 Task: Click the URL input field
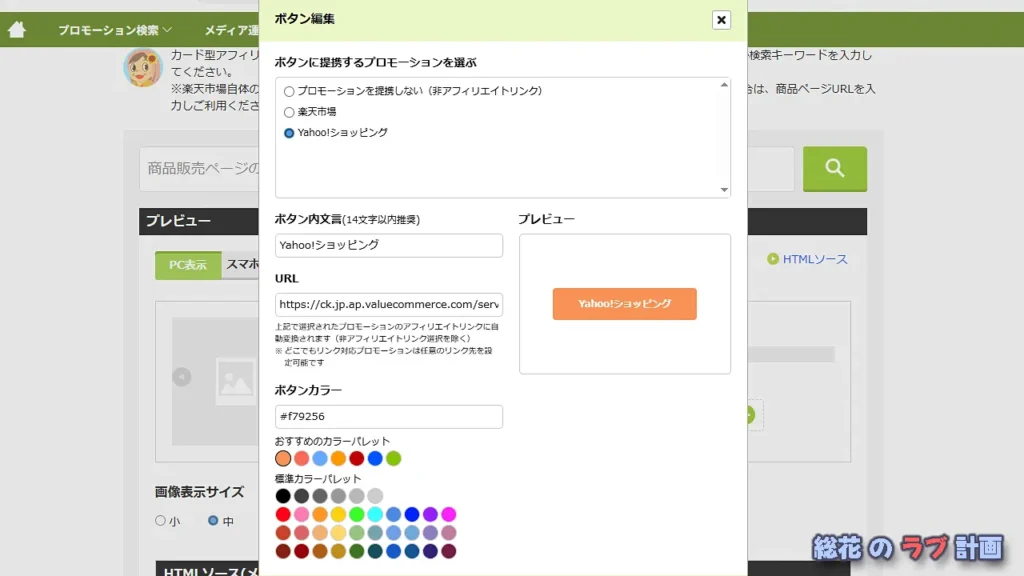(x=389, y=304)
